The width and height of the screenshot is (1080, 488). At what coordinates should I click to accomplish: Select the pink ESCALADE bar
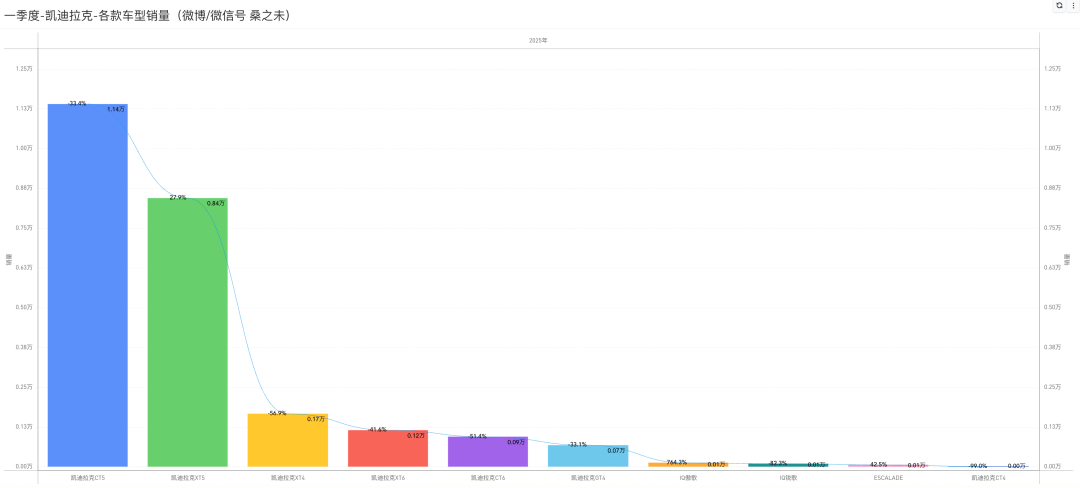(888, 466)
